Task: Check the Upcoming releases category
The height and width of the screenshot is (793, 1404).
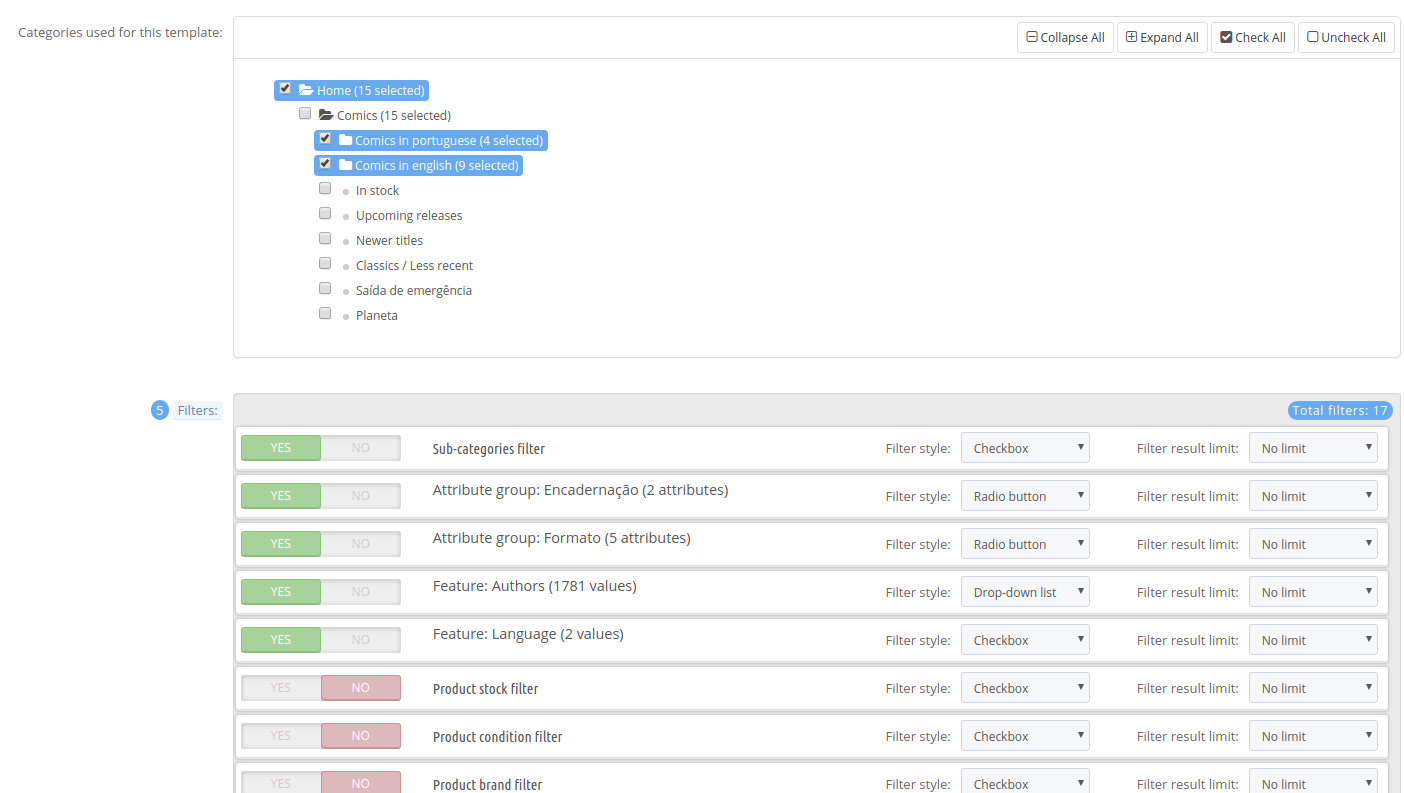Action: [325, 213]
